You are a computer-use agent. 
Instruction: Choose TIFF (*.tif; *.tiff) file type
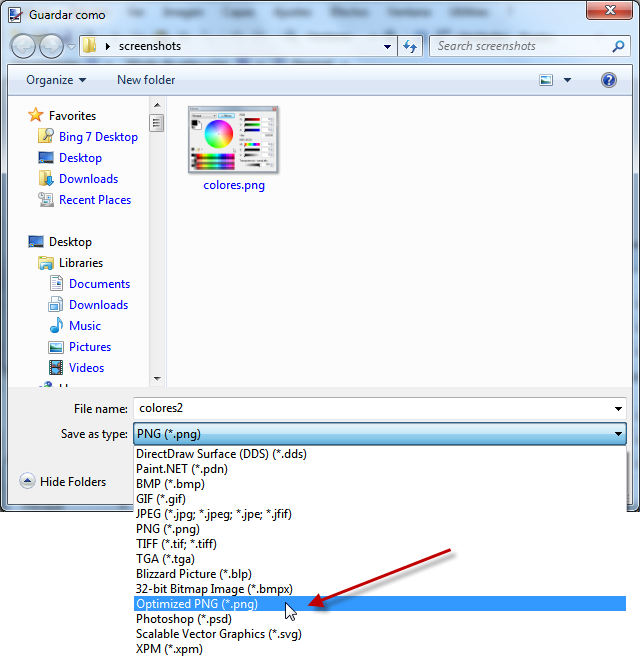click(x=380, y=544)
